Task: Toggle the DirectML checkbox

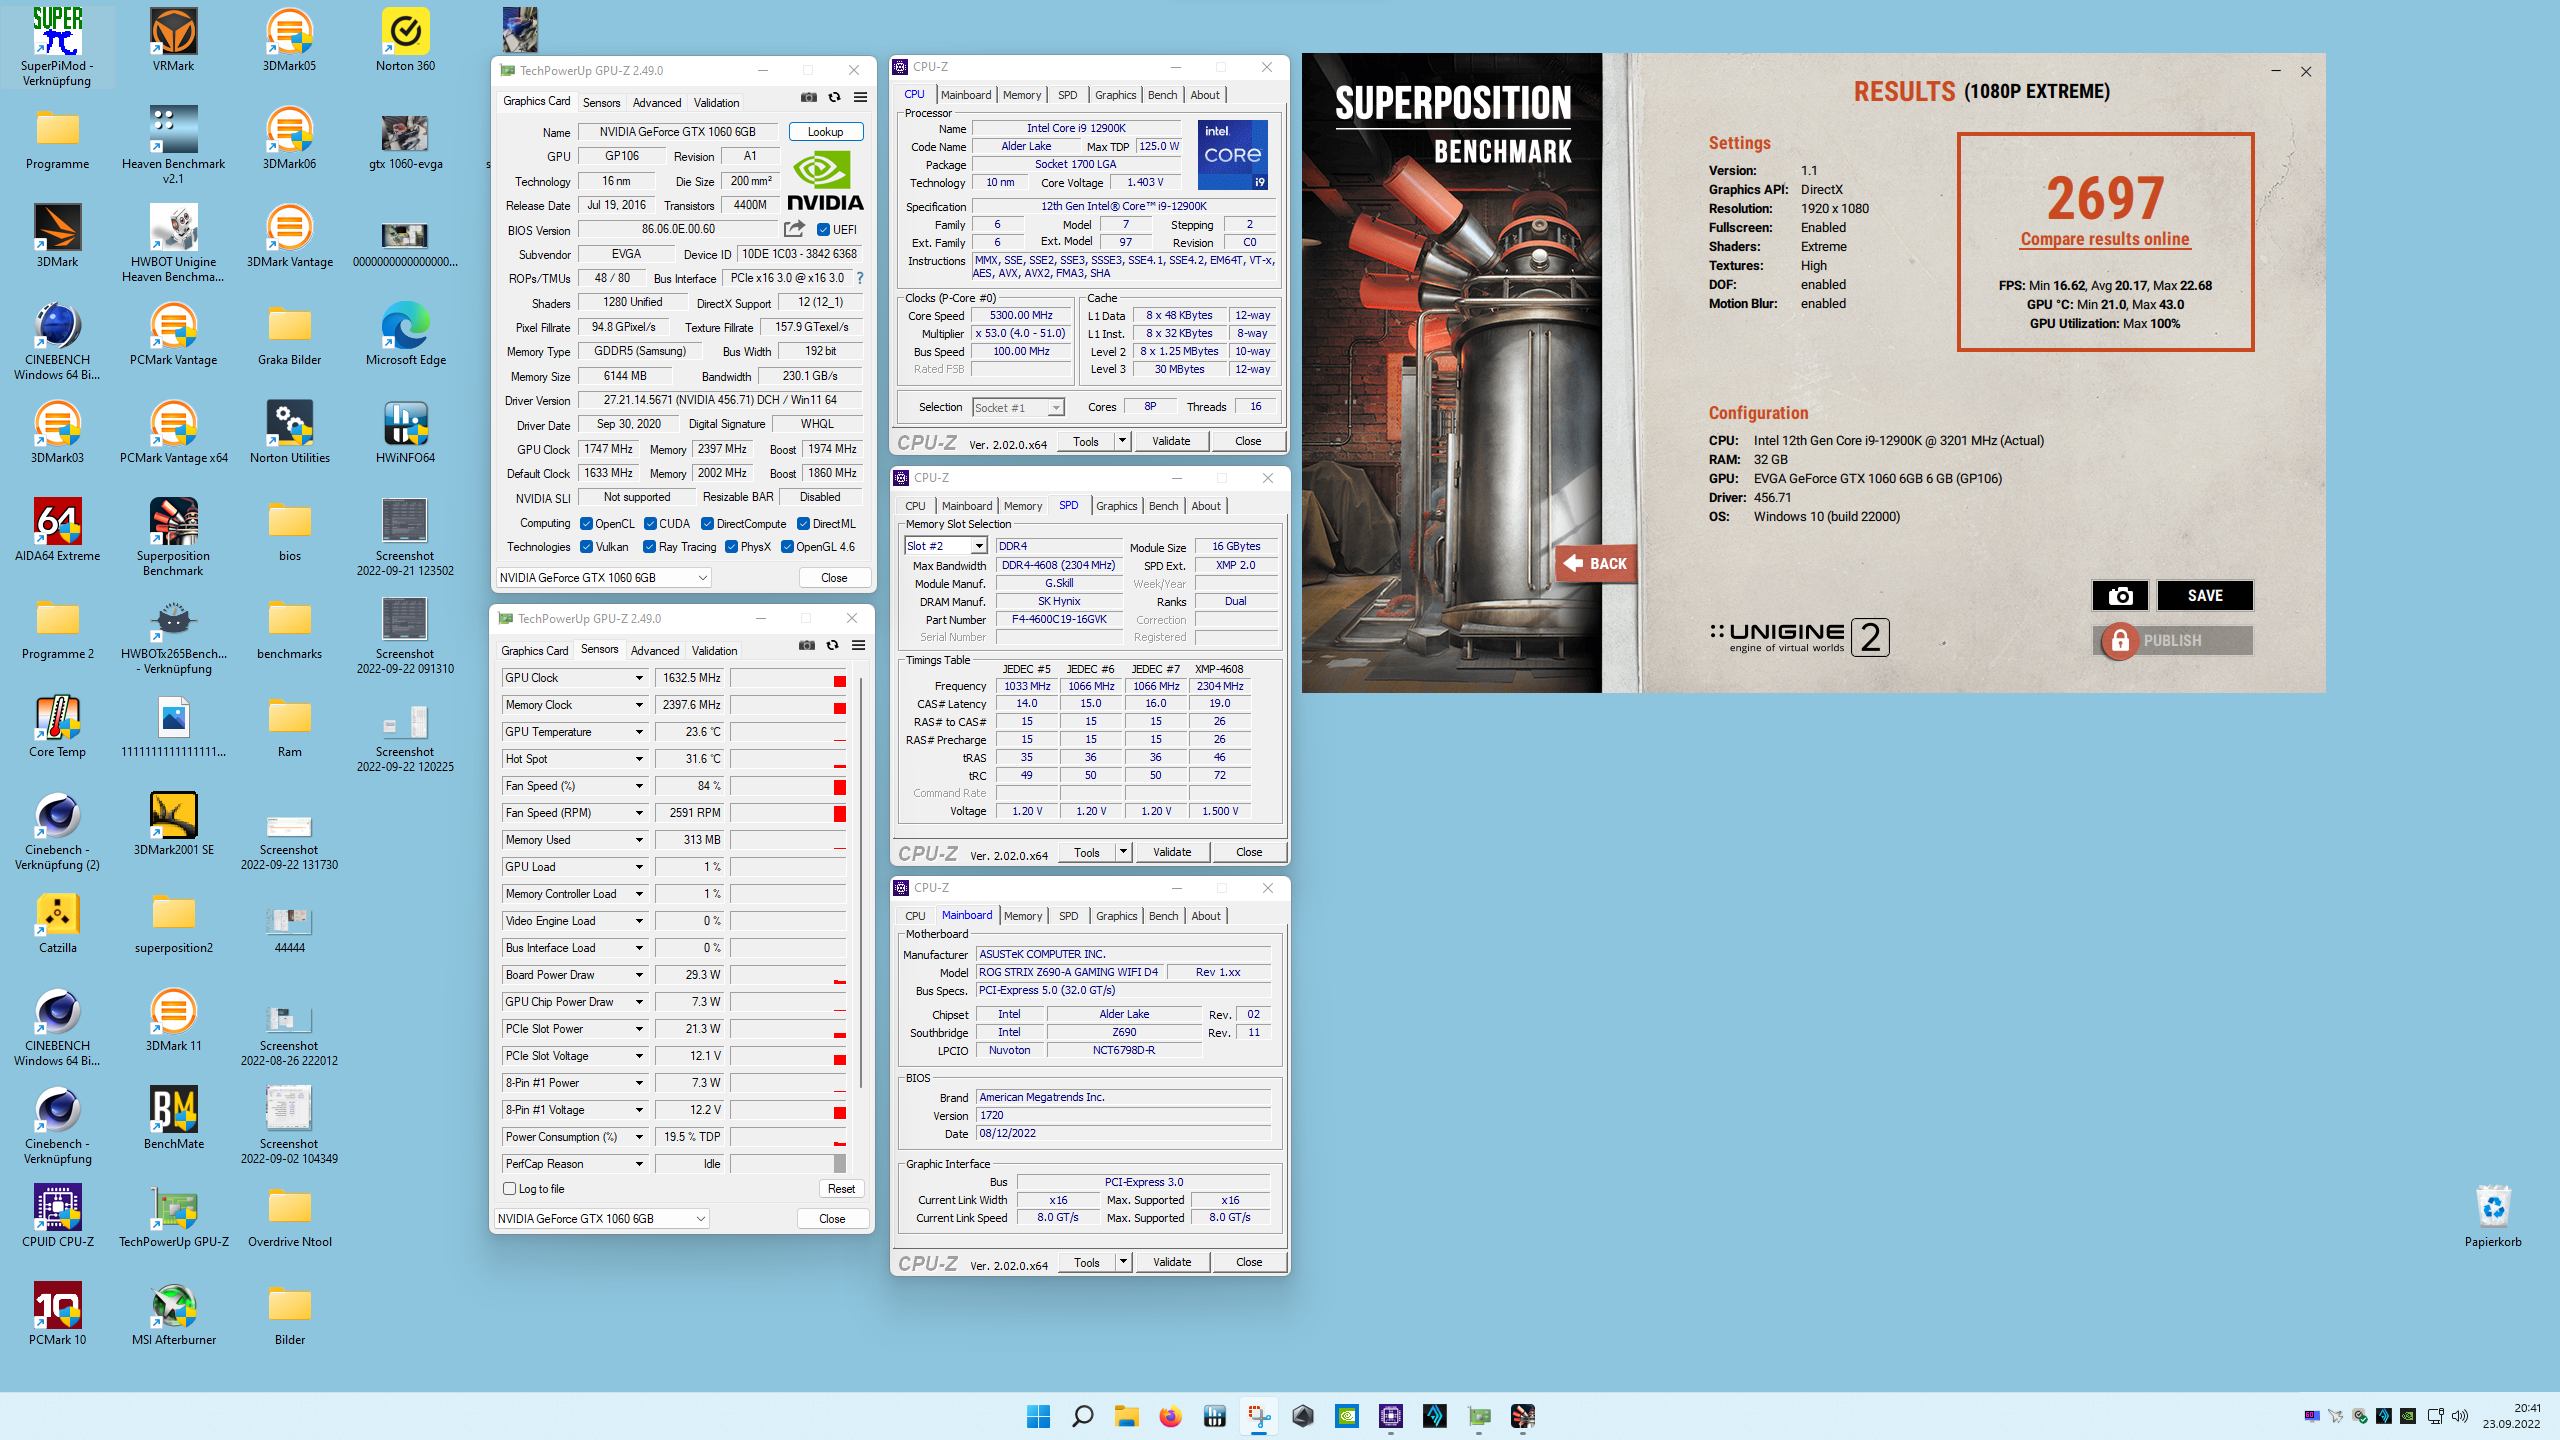Action: (x=804, y=524)
